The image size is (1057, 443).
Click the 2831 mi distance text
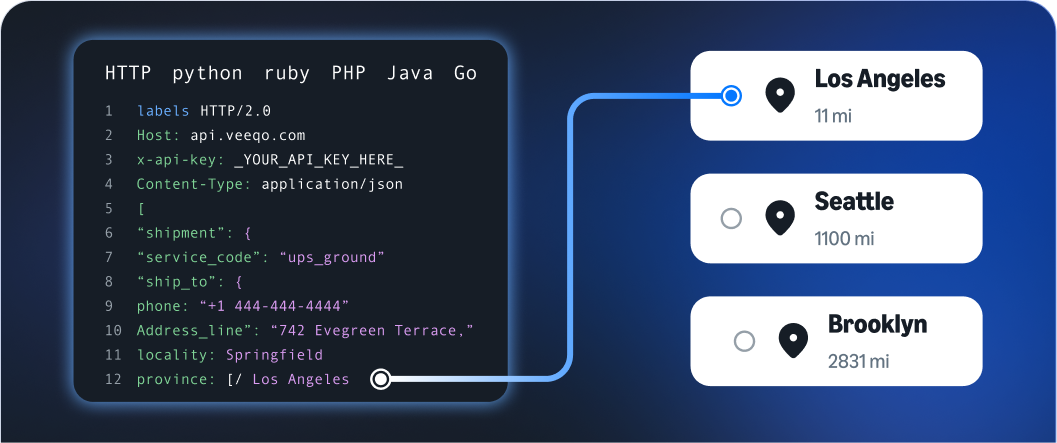click(858, 361)
